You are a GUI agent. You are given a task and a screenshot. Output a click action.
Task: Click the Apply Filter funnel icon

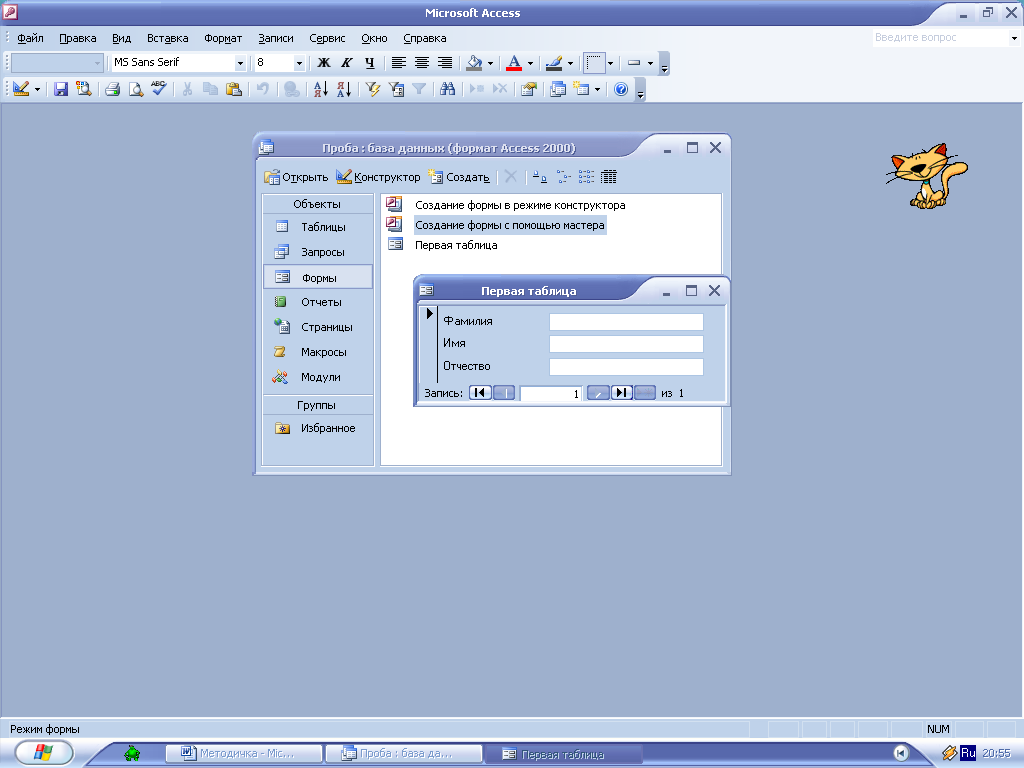[x=419, y=89]
